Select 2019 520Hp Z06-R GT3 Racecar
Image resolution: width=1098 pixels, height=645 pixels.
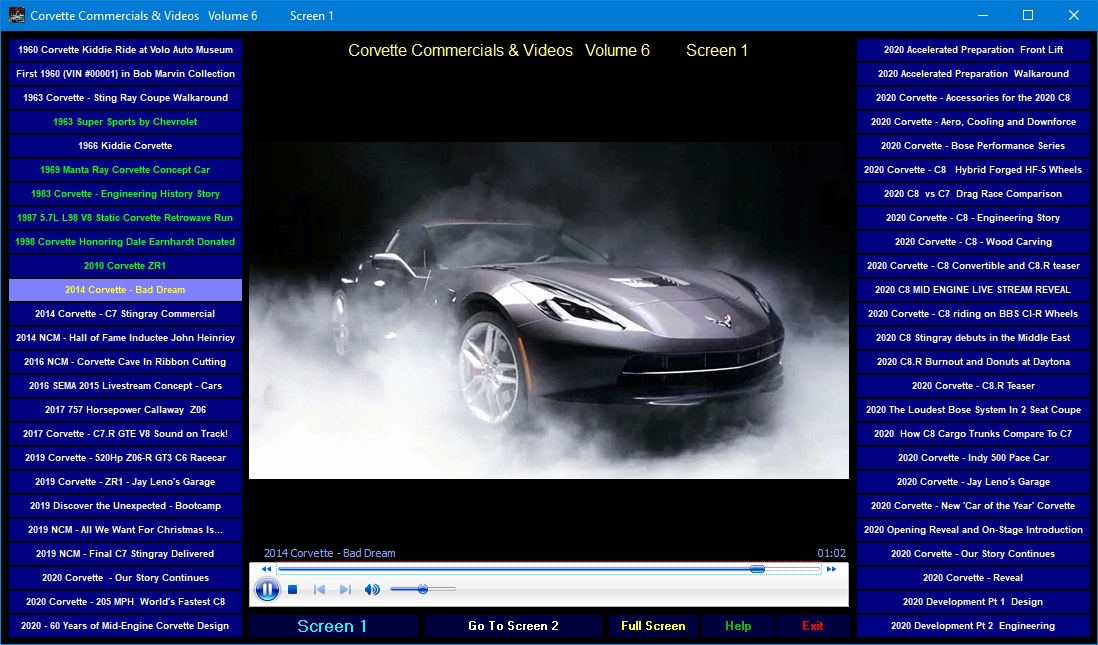(125, 457)
